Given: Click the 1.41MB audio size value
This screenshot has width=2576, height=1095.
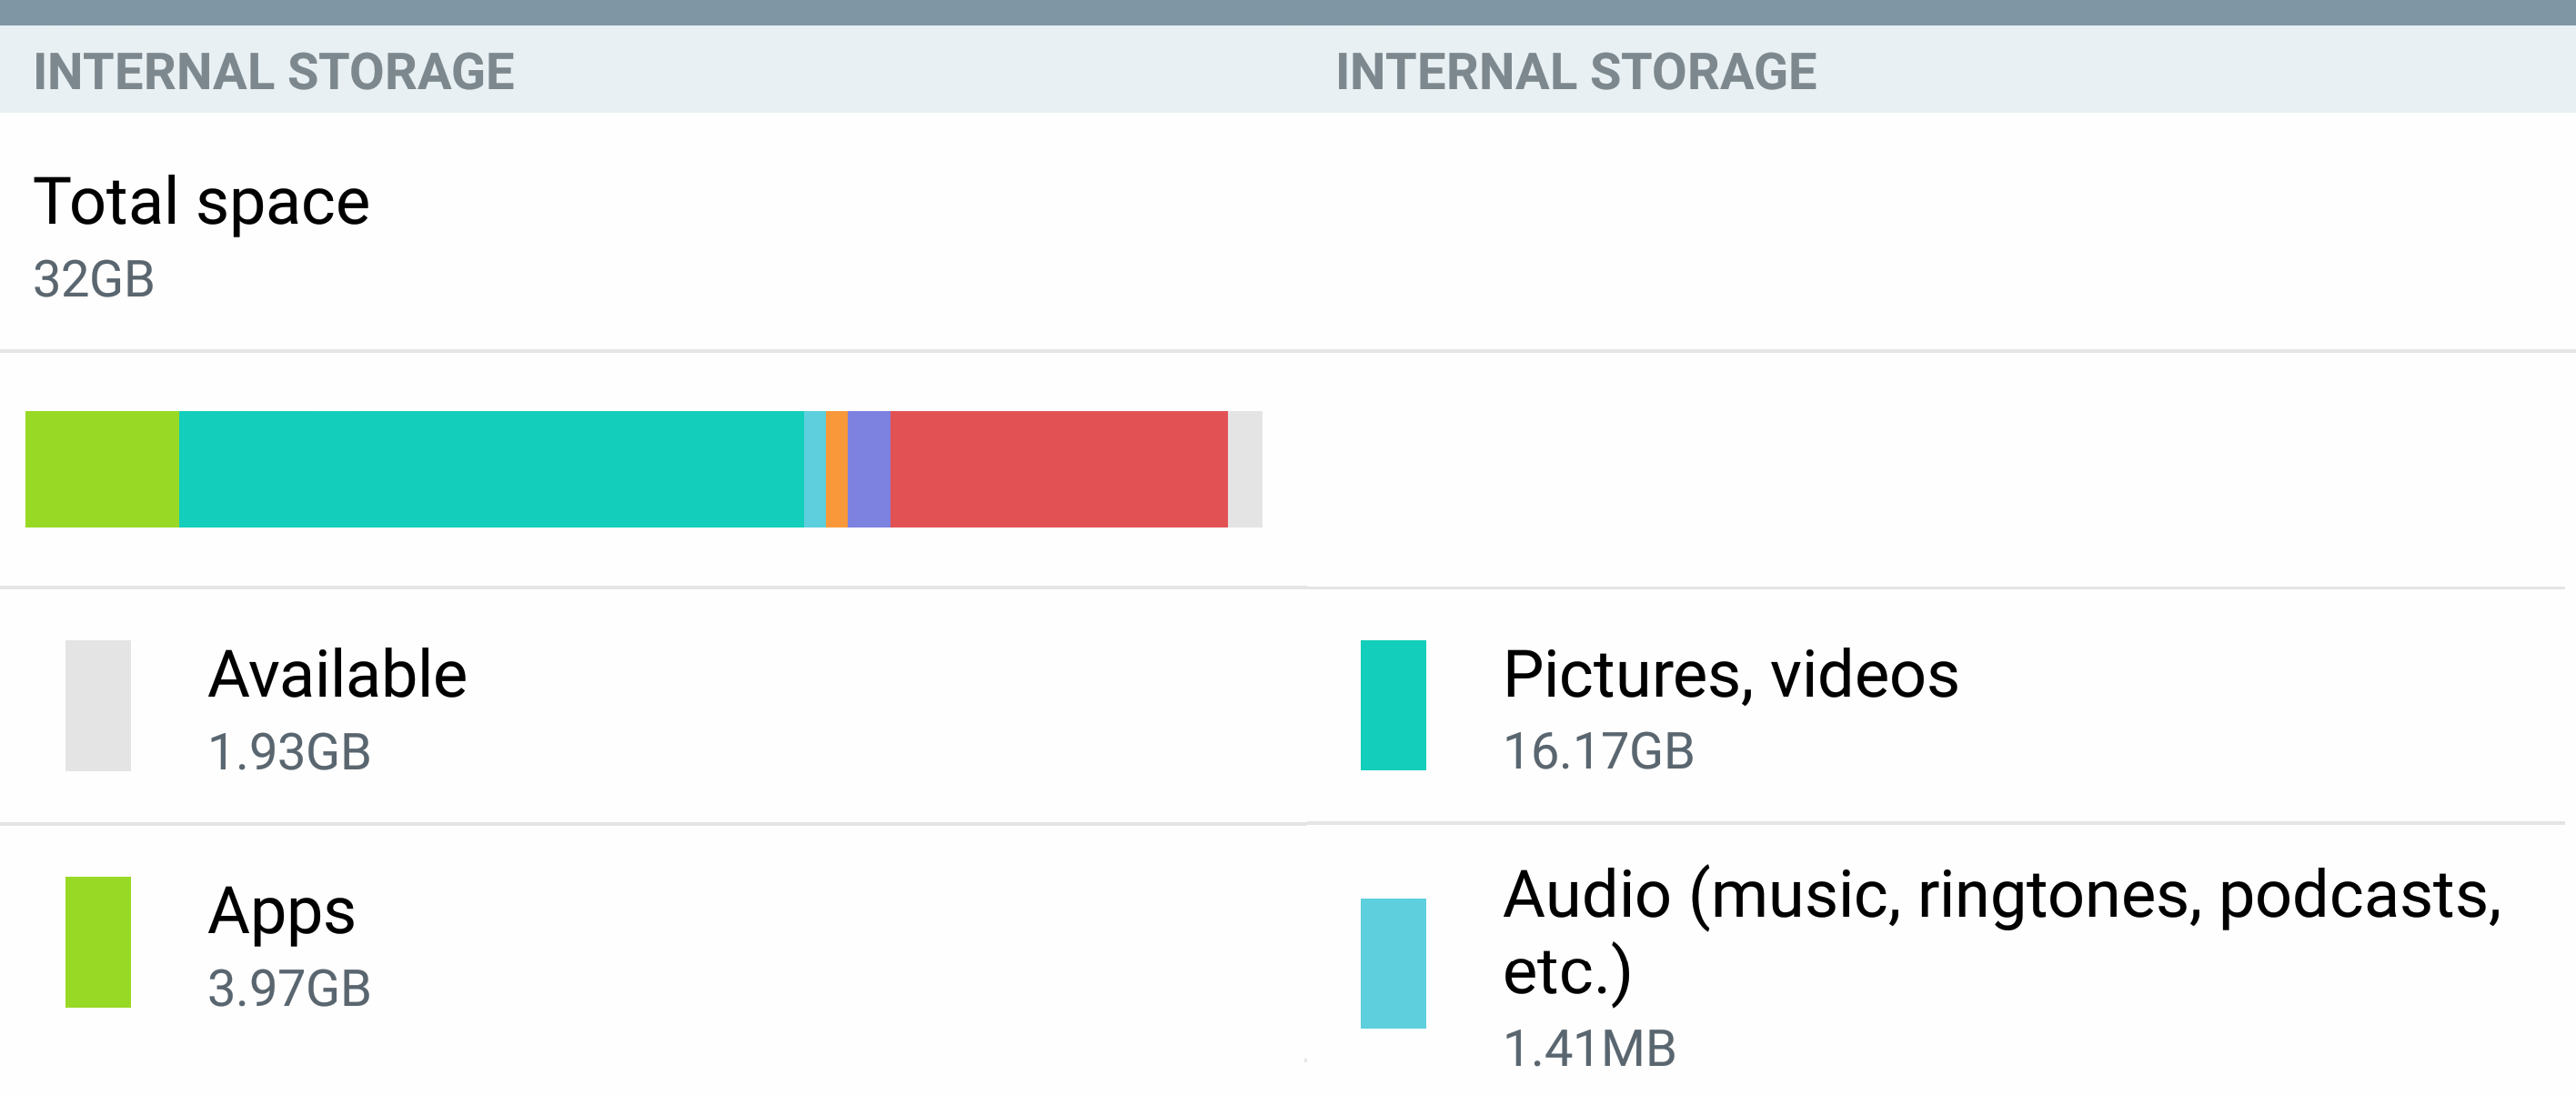Looking at the screenshot, I should [x=1589, y=1048].
